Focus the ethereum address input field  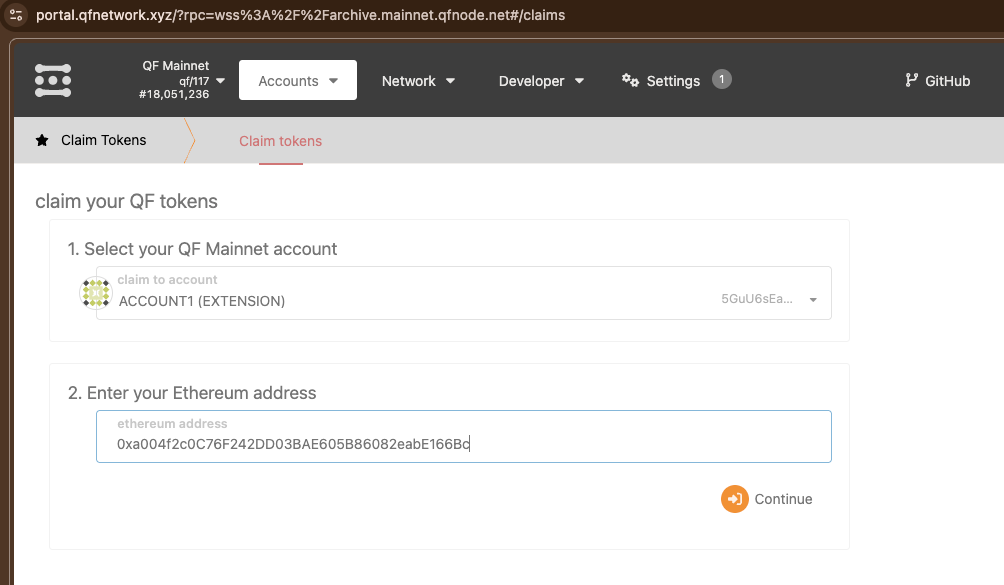pos(463,443)
